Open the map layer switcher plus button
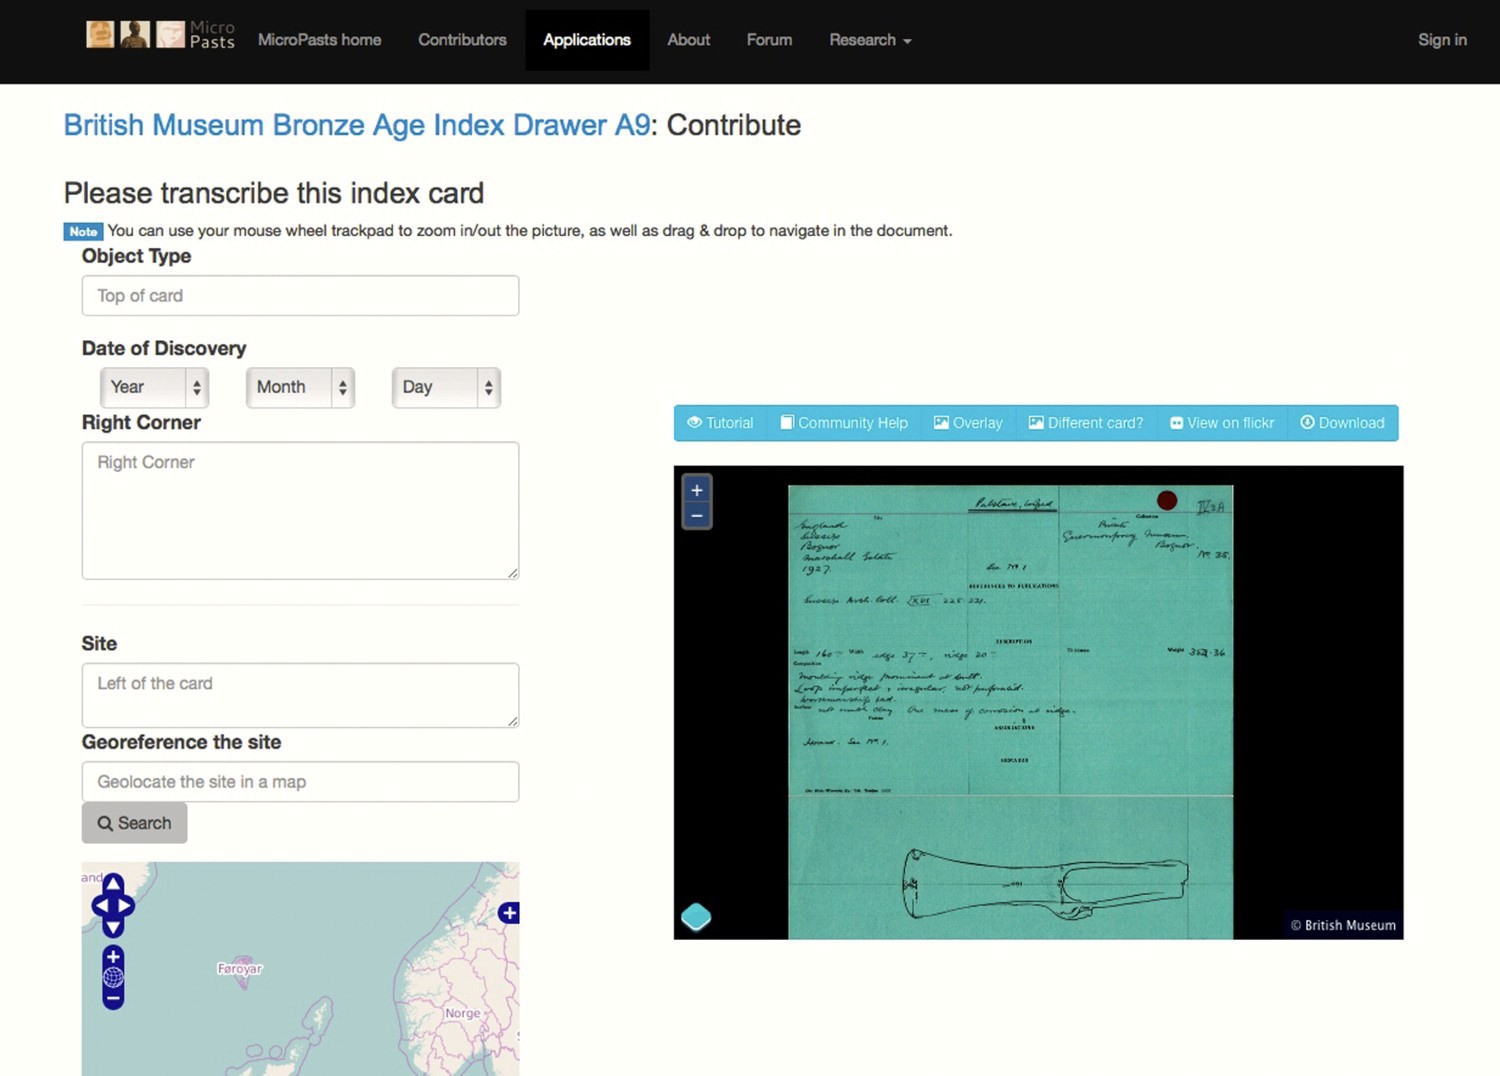 click(x=509, y=912)
